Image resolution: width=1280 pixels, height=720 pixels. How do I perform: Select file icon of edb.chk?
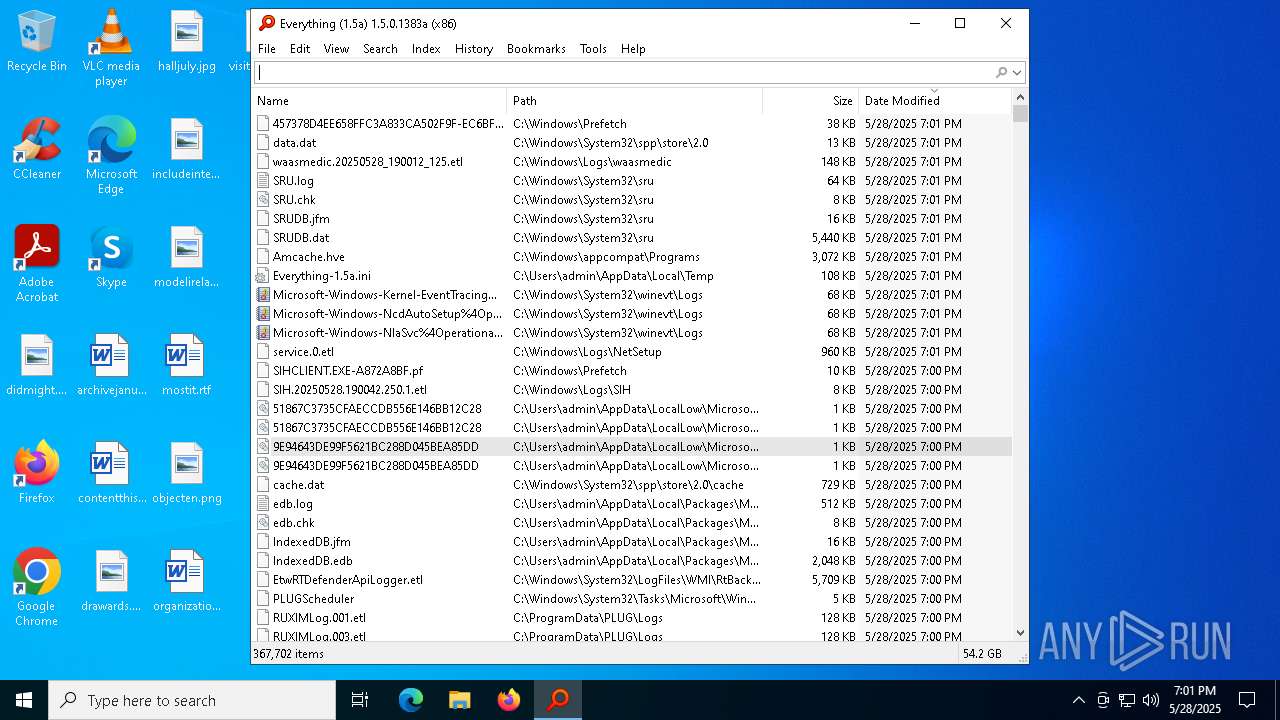click(263, 522)
